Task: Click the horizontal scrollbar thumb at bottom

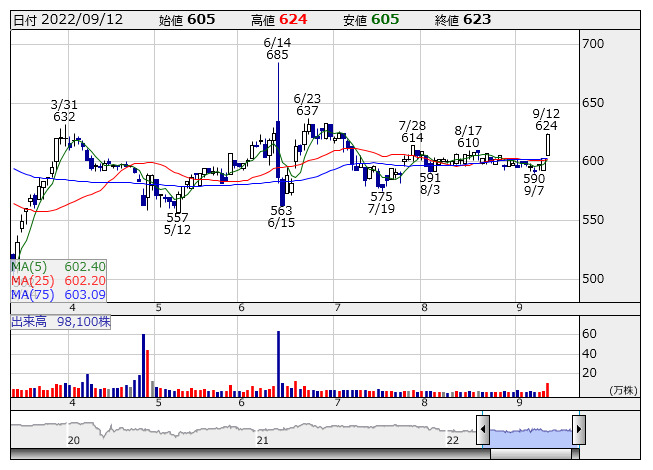Action: [x=531, y=454]
